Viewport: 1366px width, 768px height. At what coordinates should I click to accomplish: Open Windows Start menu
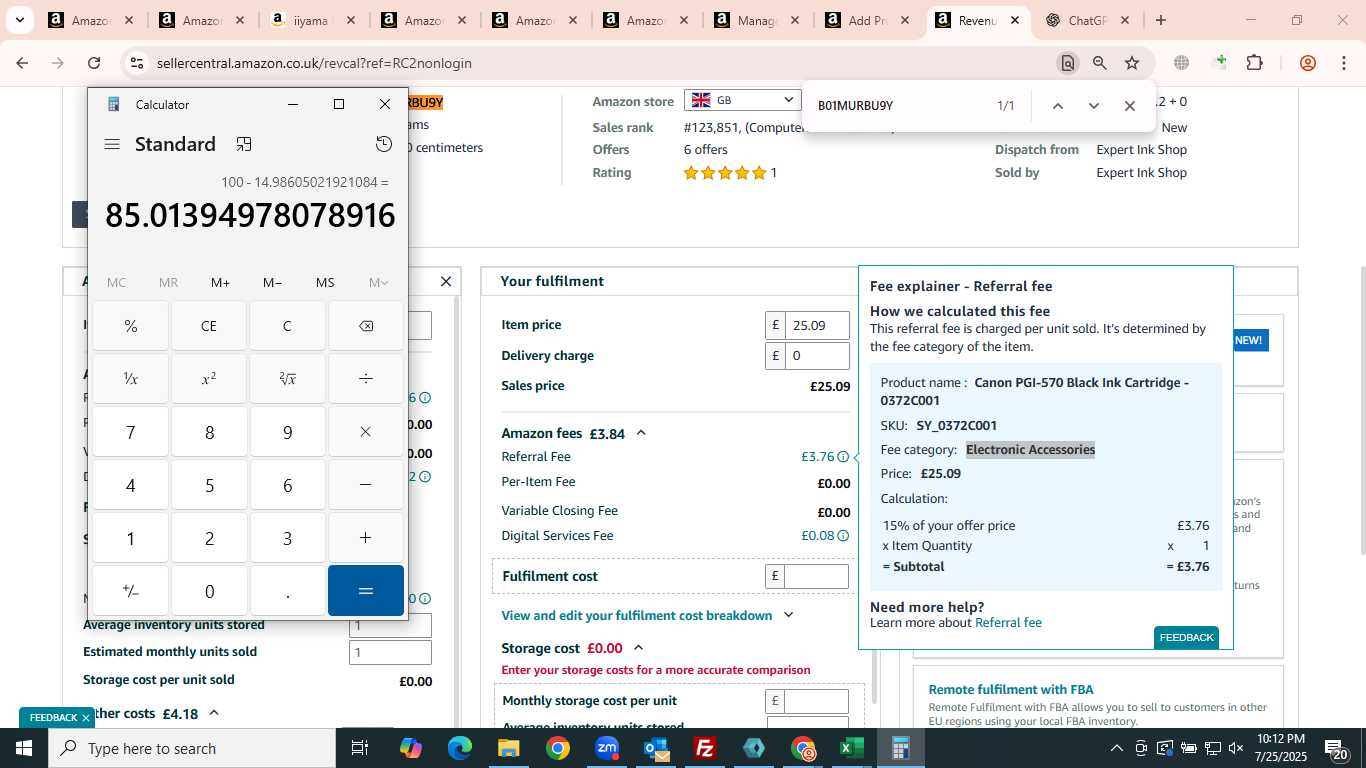coord(24,748)
